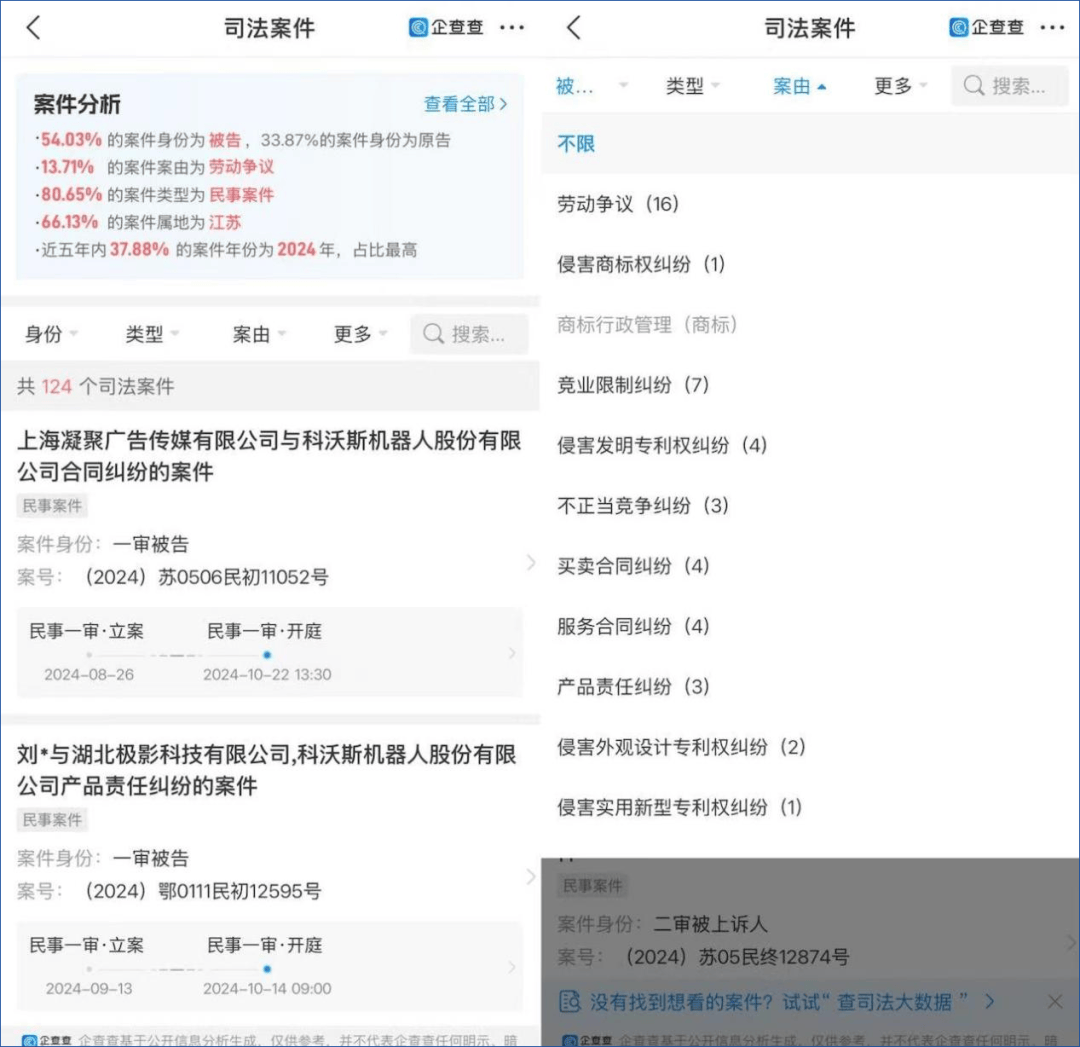
Task: Go back using left screen's back arrow
Action: pos(34,28)
